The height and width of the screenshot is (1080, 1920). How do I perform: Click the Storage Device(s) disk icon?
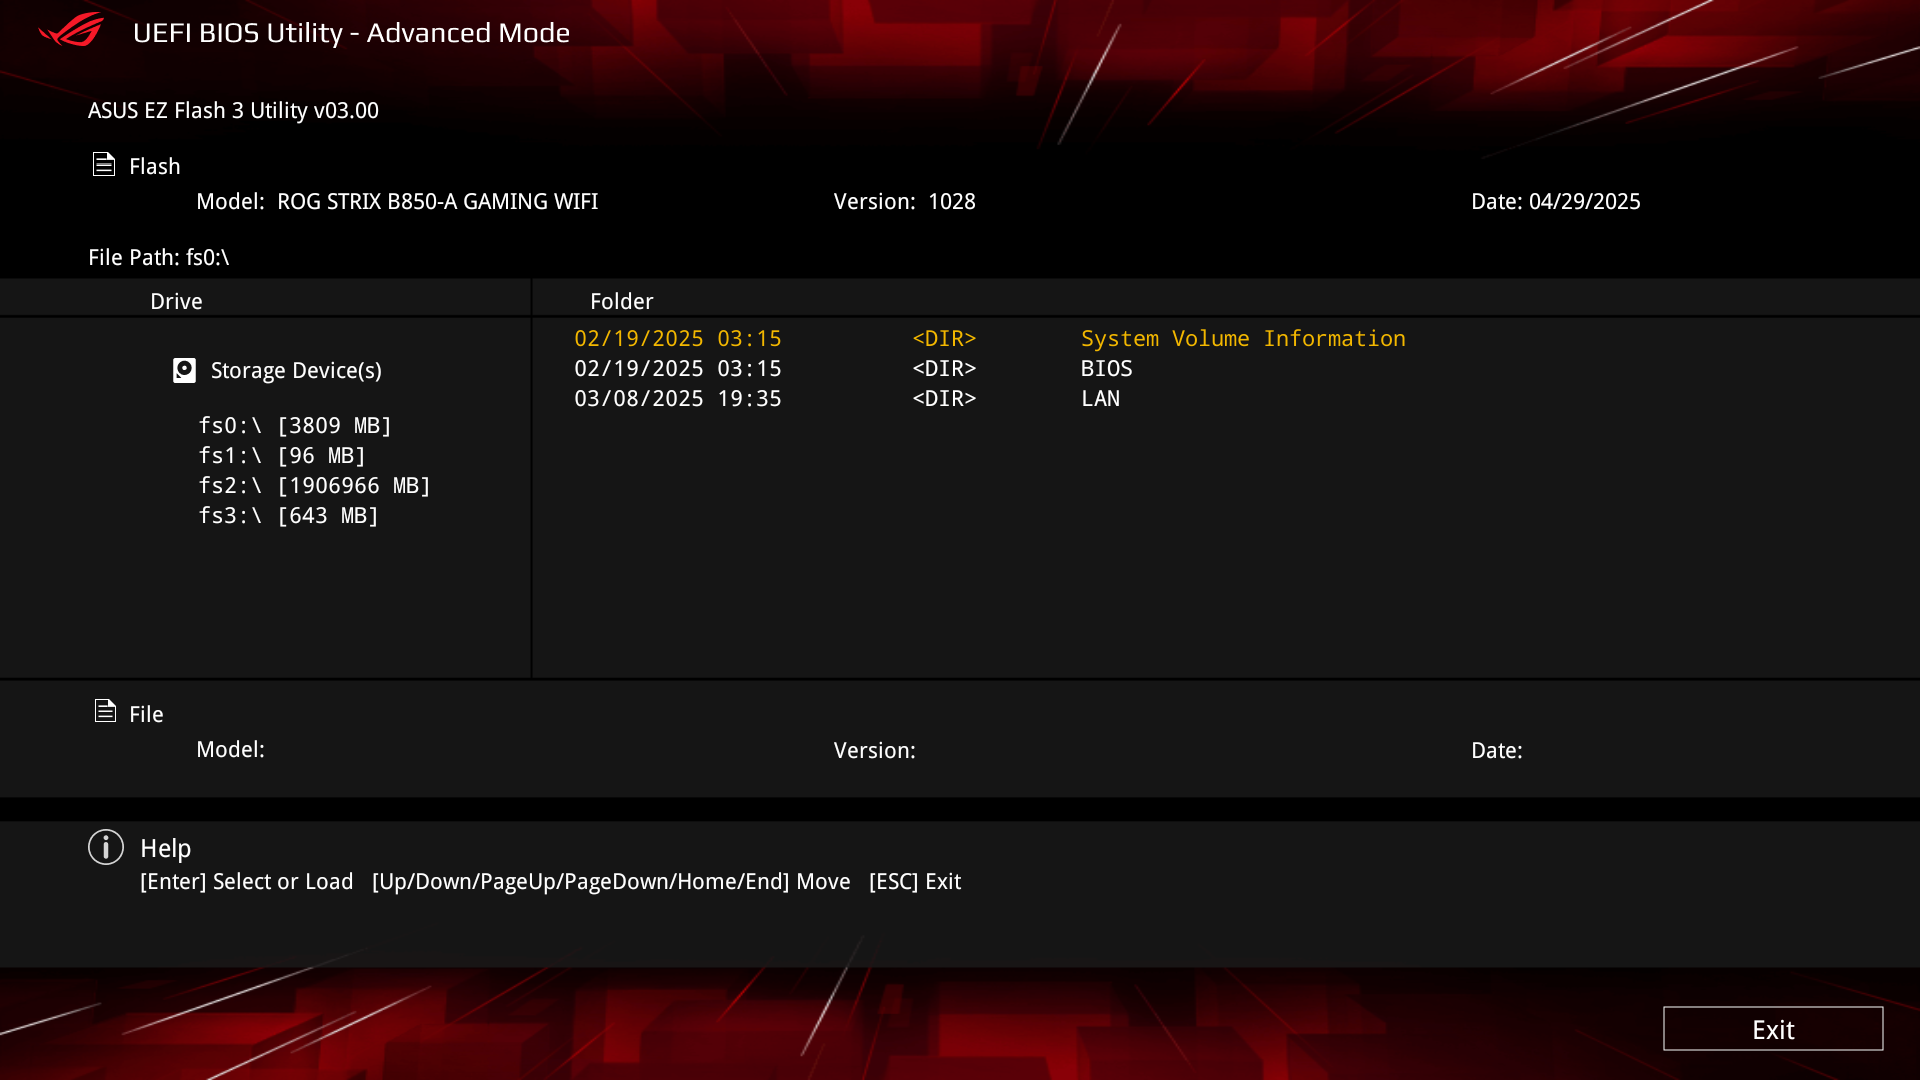(184, 370)
